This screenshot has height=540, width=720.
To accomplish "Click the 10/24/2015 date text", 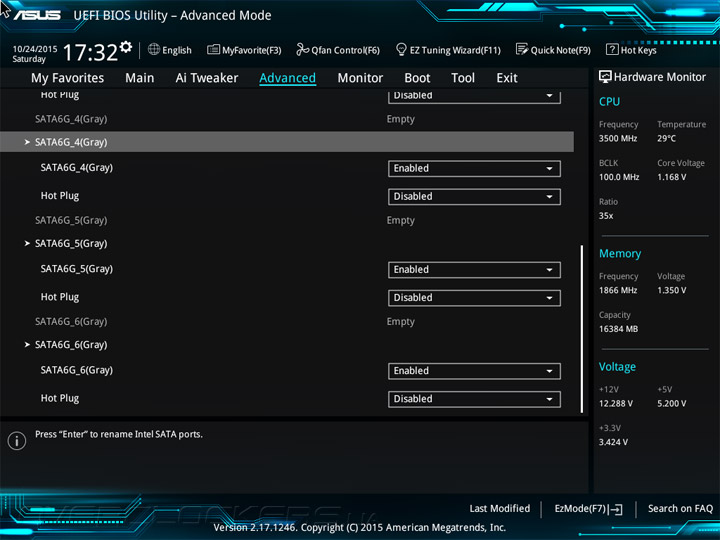I will coord(35,49).
